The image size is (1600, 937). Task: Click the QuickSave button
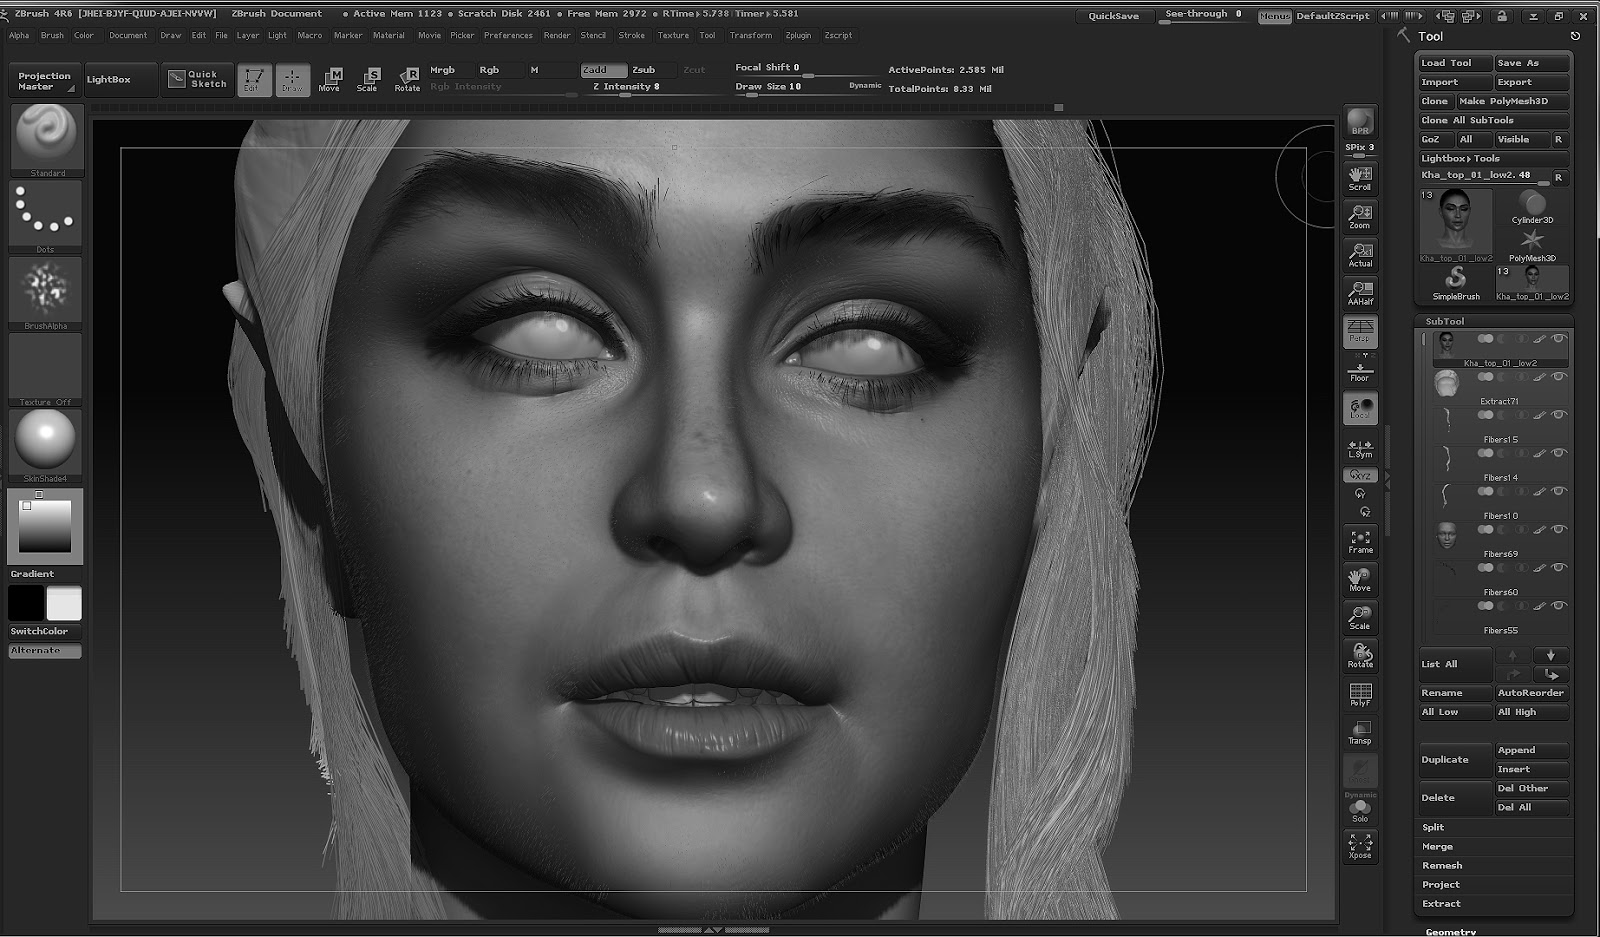pyautogui.click(x=1113, y=16)
